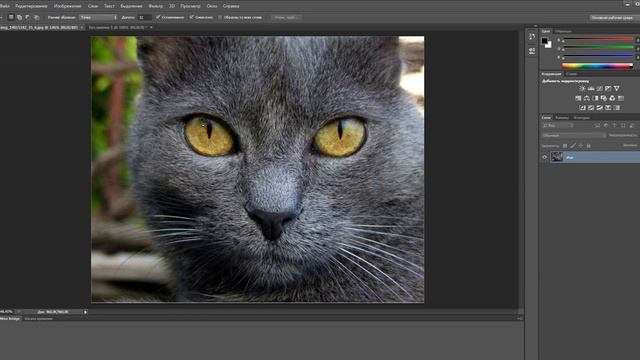Collapse the bottom Mini Bridge panel
This screenshot has height=360, width=640.
(x=519, y=318)
